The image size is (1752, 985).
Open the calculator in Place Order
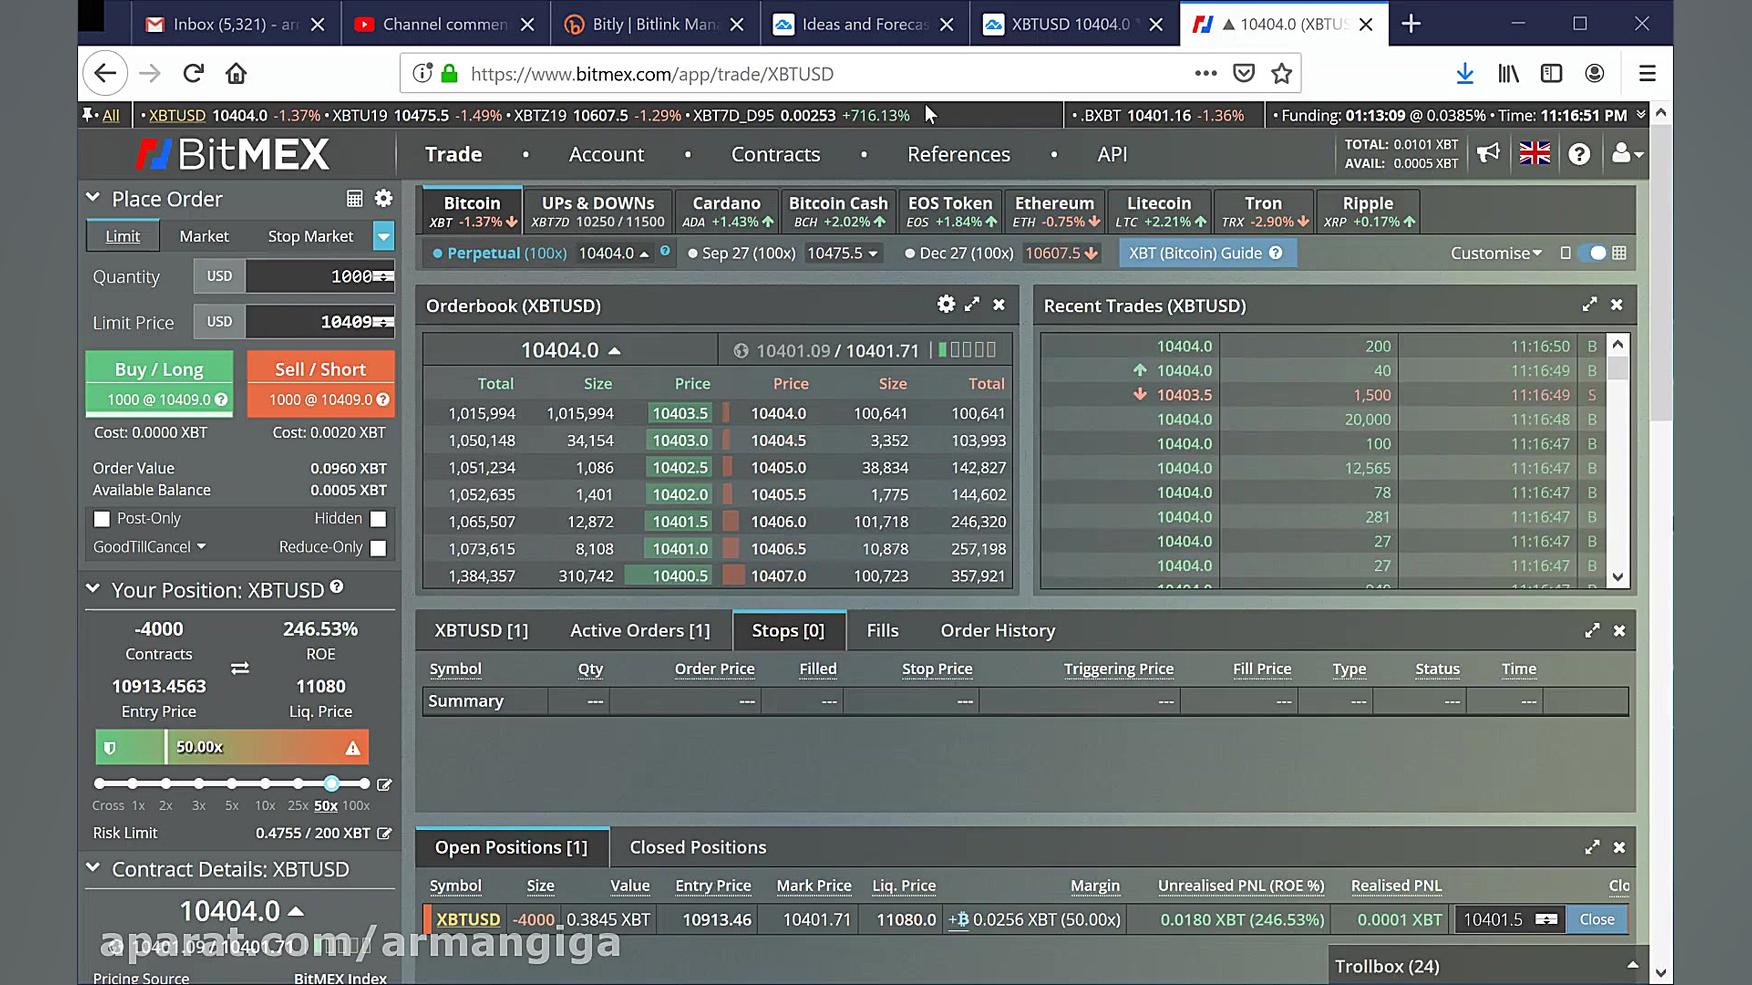tap(354, 198)
